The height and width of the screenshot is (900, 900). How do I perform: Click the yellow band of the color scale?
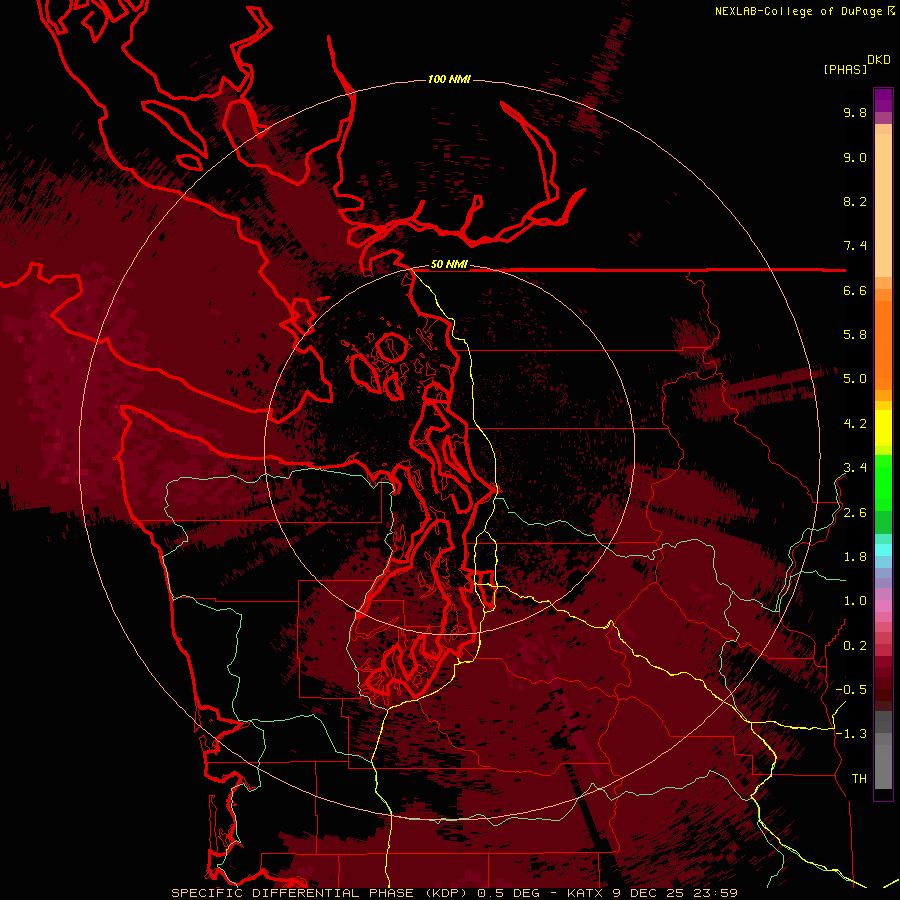point(883,428)
